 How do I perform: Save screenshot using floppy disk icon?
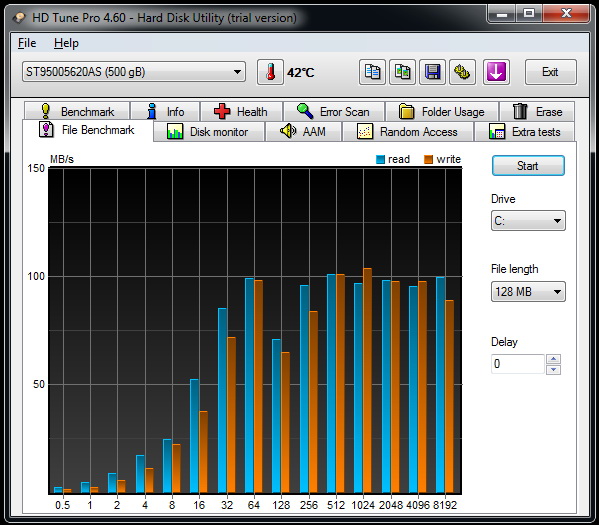point(432,72)
